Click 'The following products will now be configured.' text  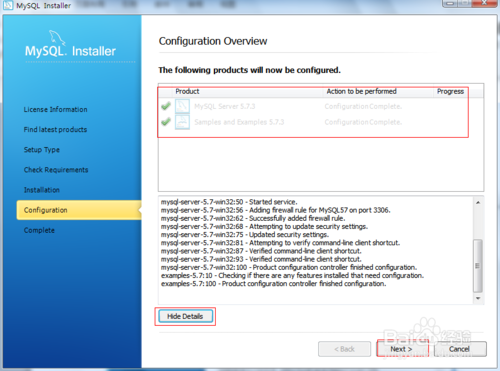pyautogui.click(x=249, y=70)
